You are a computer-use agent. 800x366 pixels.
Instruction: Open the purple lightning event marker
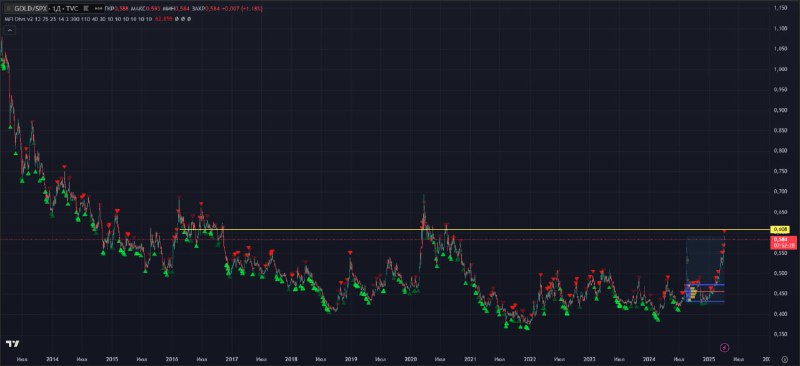pyautogui.click(x=725, y=348)
